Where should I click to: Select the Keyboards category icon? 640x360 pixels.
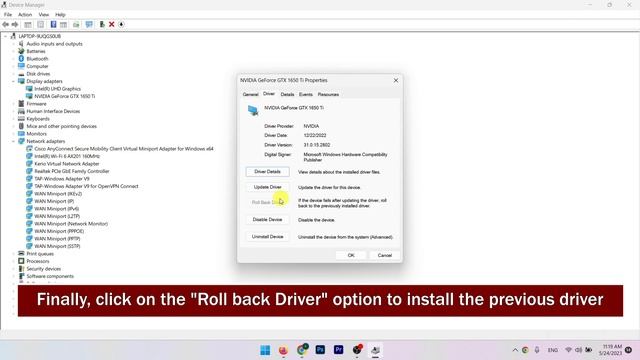[x=21, y=119]
